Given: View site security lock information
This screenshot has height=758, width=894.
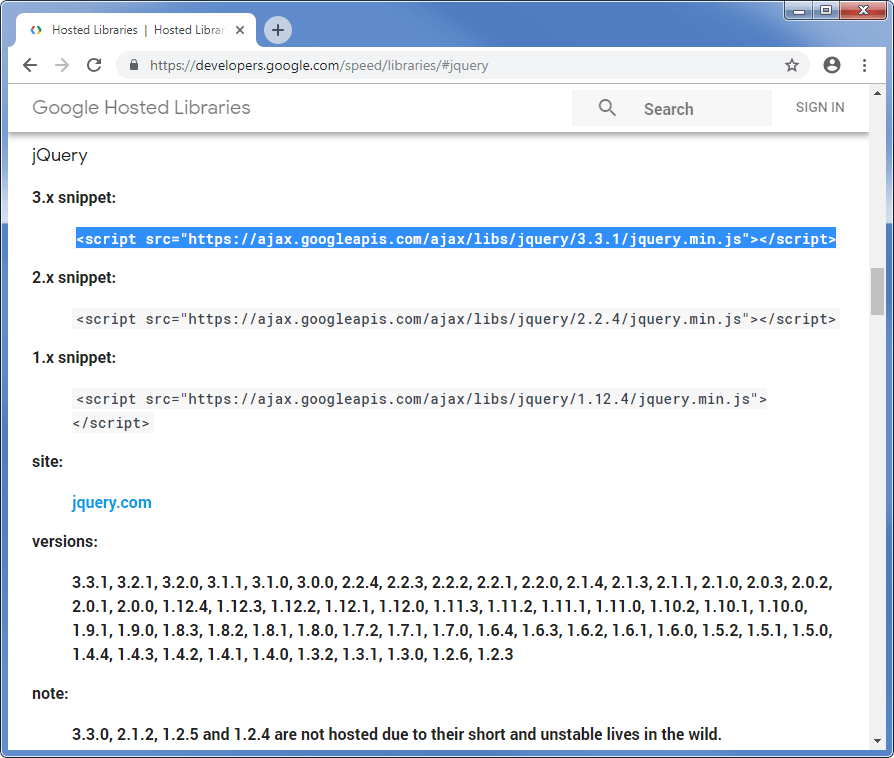Looking at the screenshot, I should tap(134, 65).
